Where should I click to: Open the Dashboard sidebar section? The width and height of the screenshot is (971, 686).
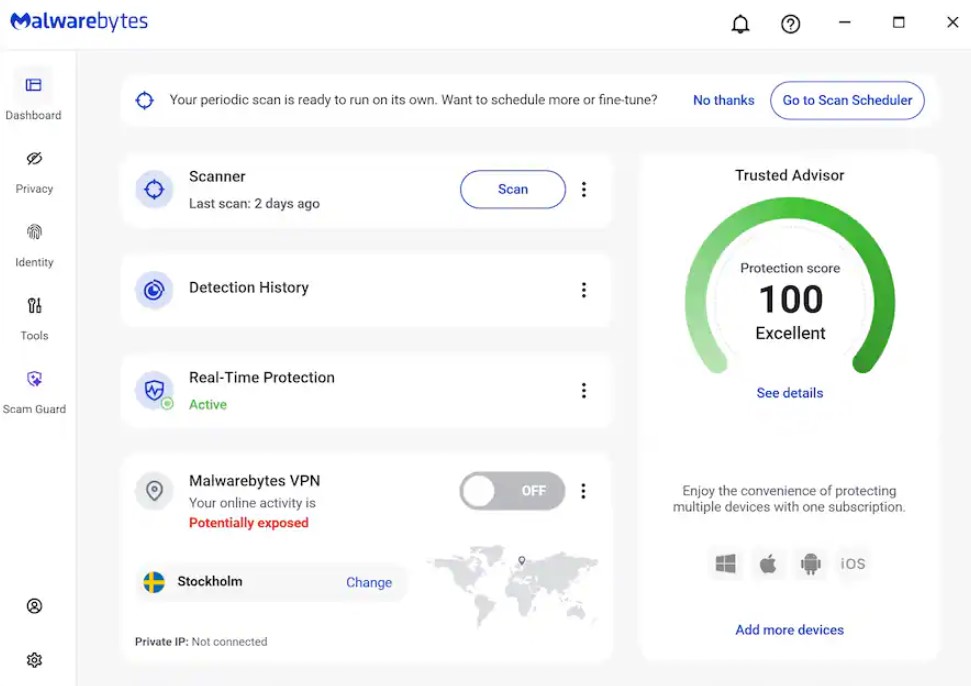pos(33,97)
